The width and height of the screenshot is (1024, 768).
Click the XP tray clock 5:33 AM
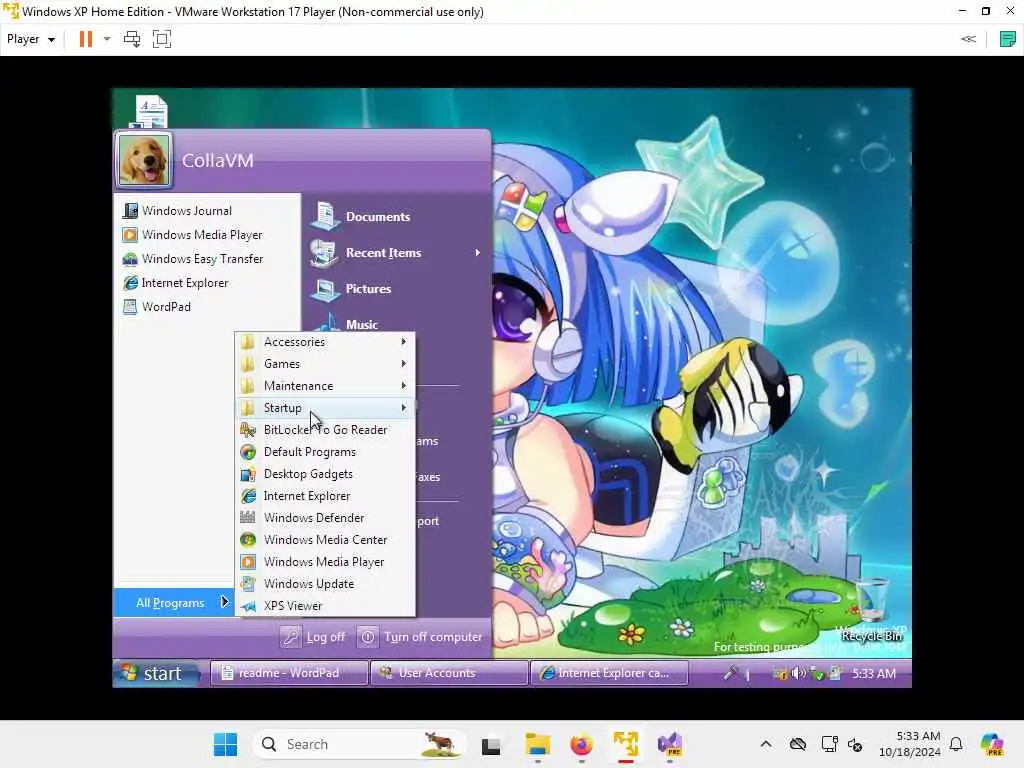874,673
